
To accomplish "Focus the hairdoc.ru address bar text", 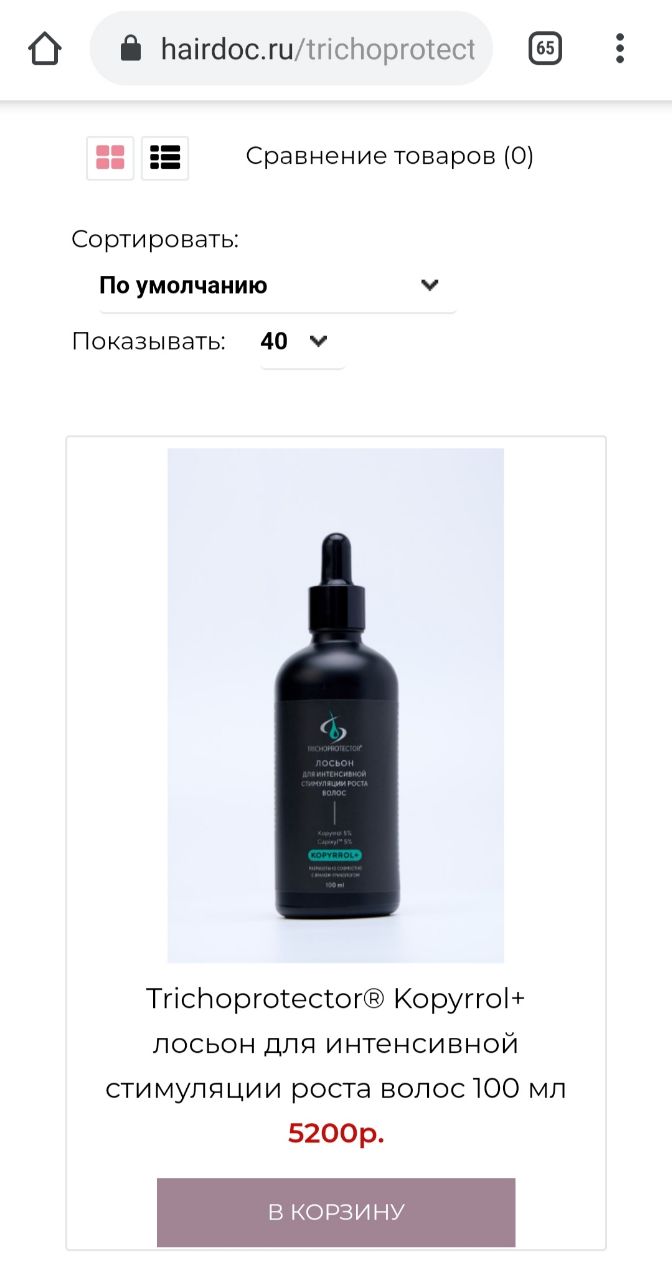I will click(318, 48).
